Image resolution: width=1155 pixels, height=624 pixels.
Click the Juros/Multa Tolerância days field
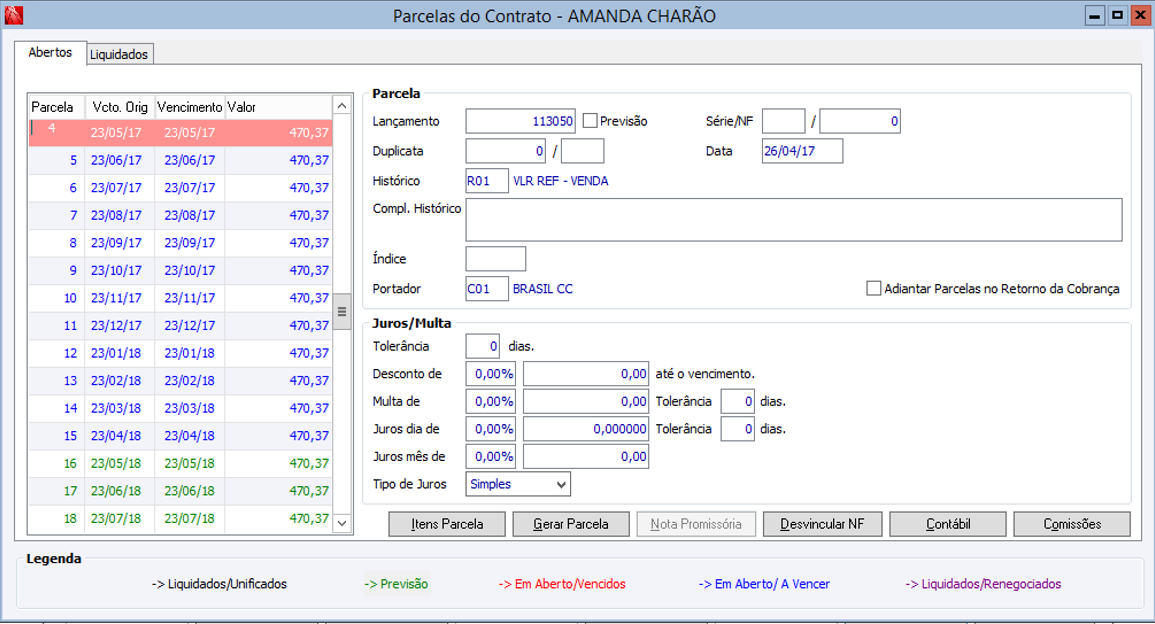(x=483, y=346)
